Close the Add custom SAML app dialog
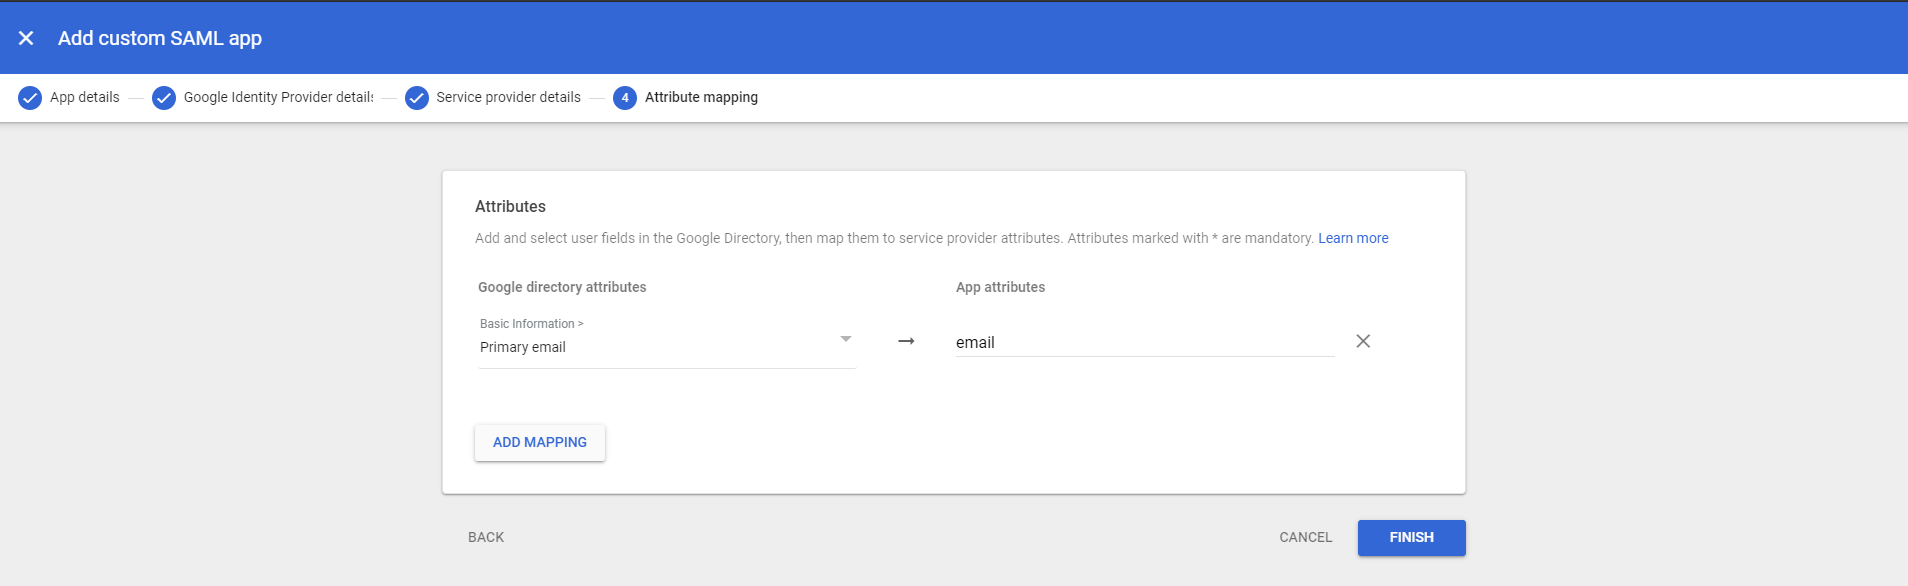Screen dimensions: 1908x586 (26, 38)
